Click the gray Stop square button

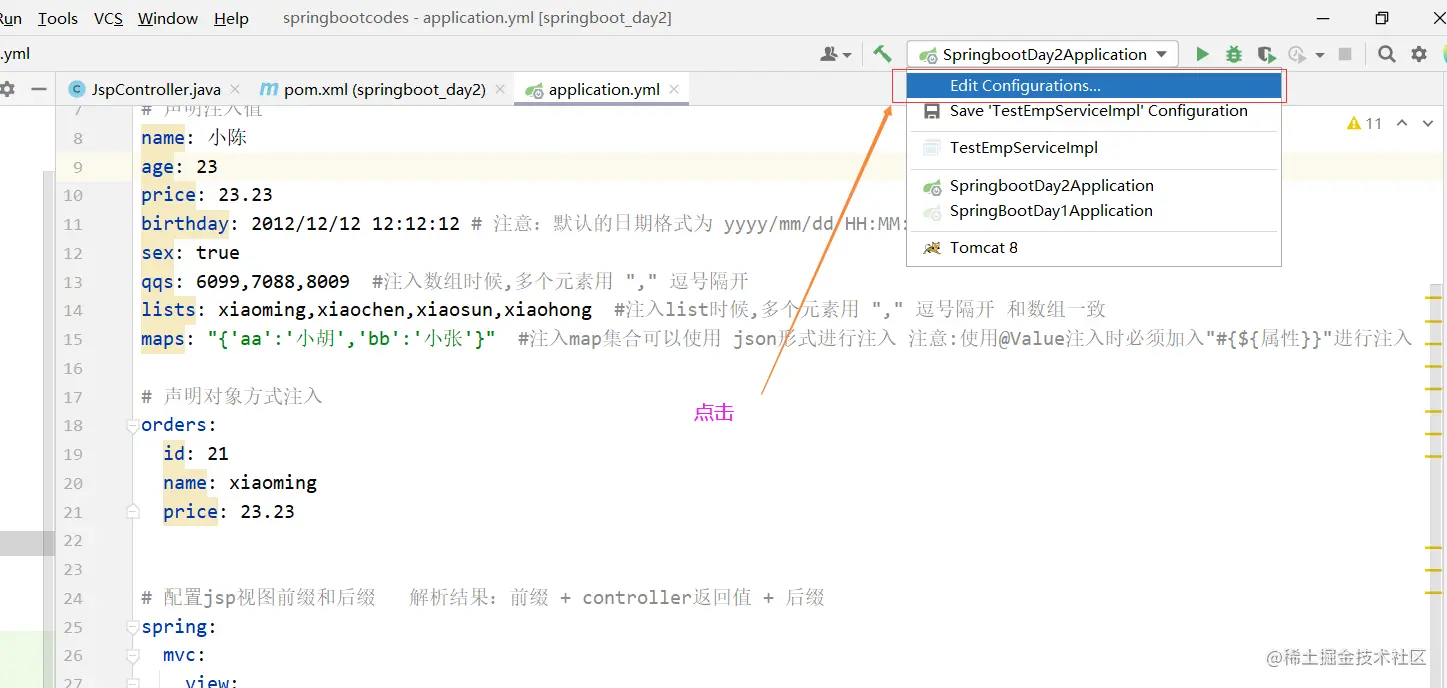[1345, 54]
